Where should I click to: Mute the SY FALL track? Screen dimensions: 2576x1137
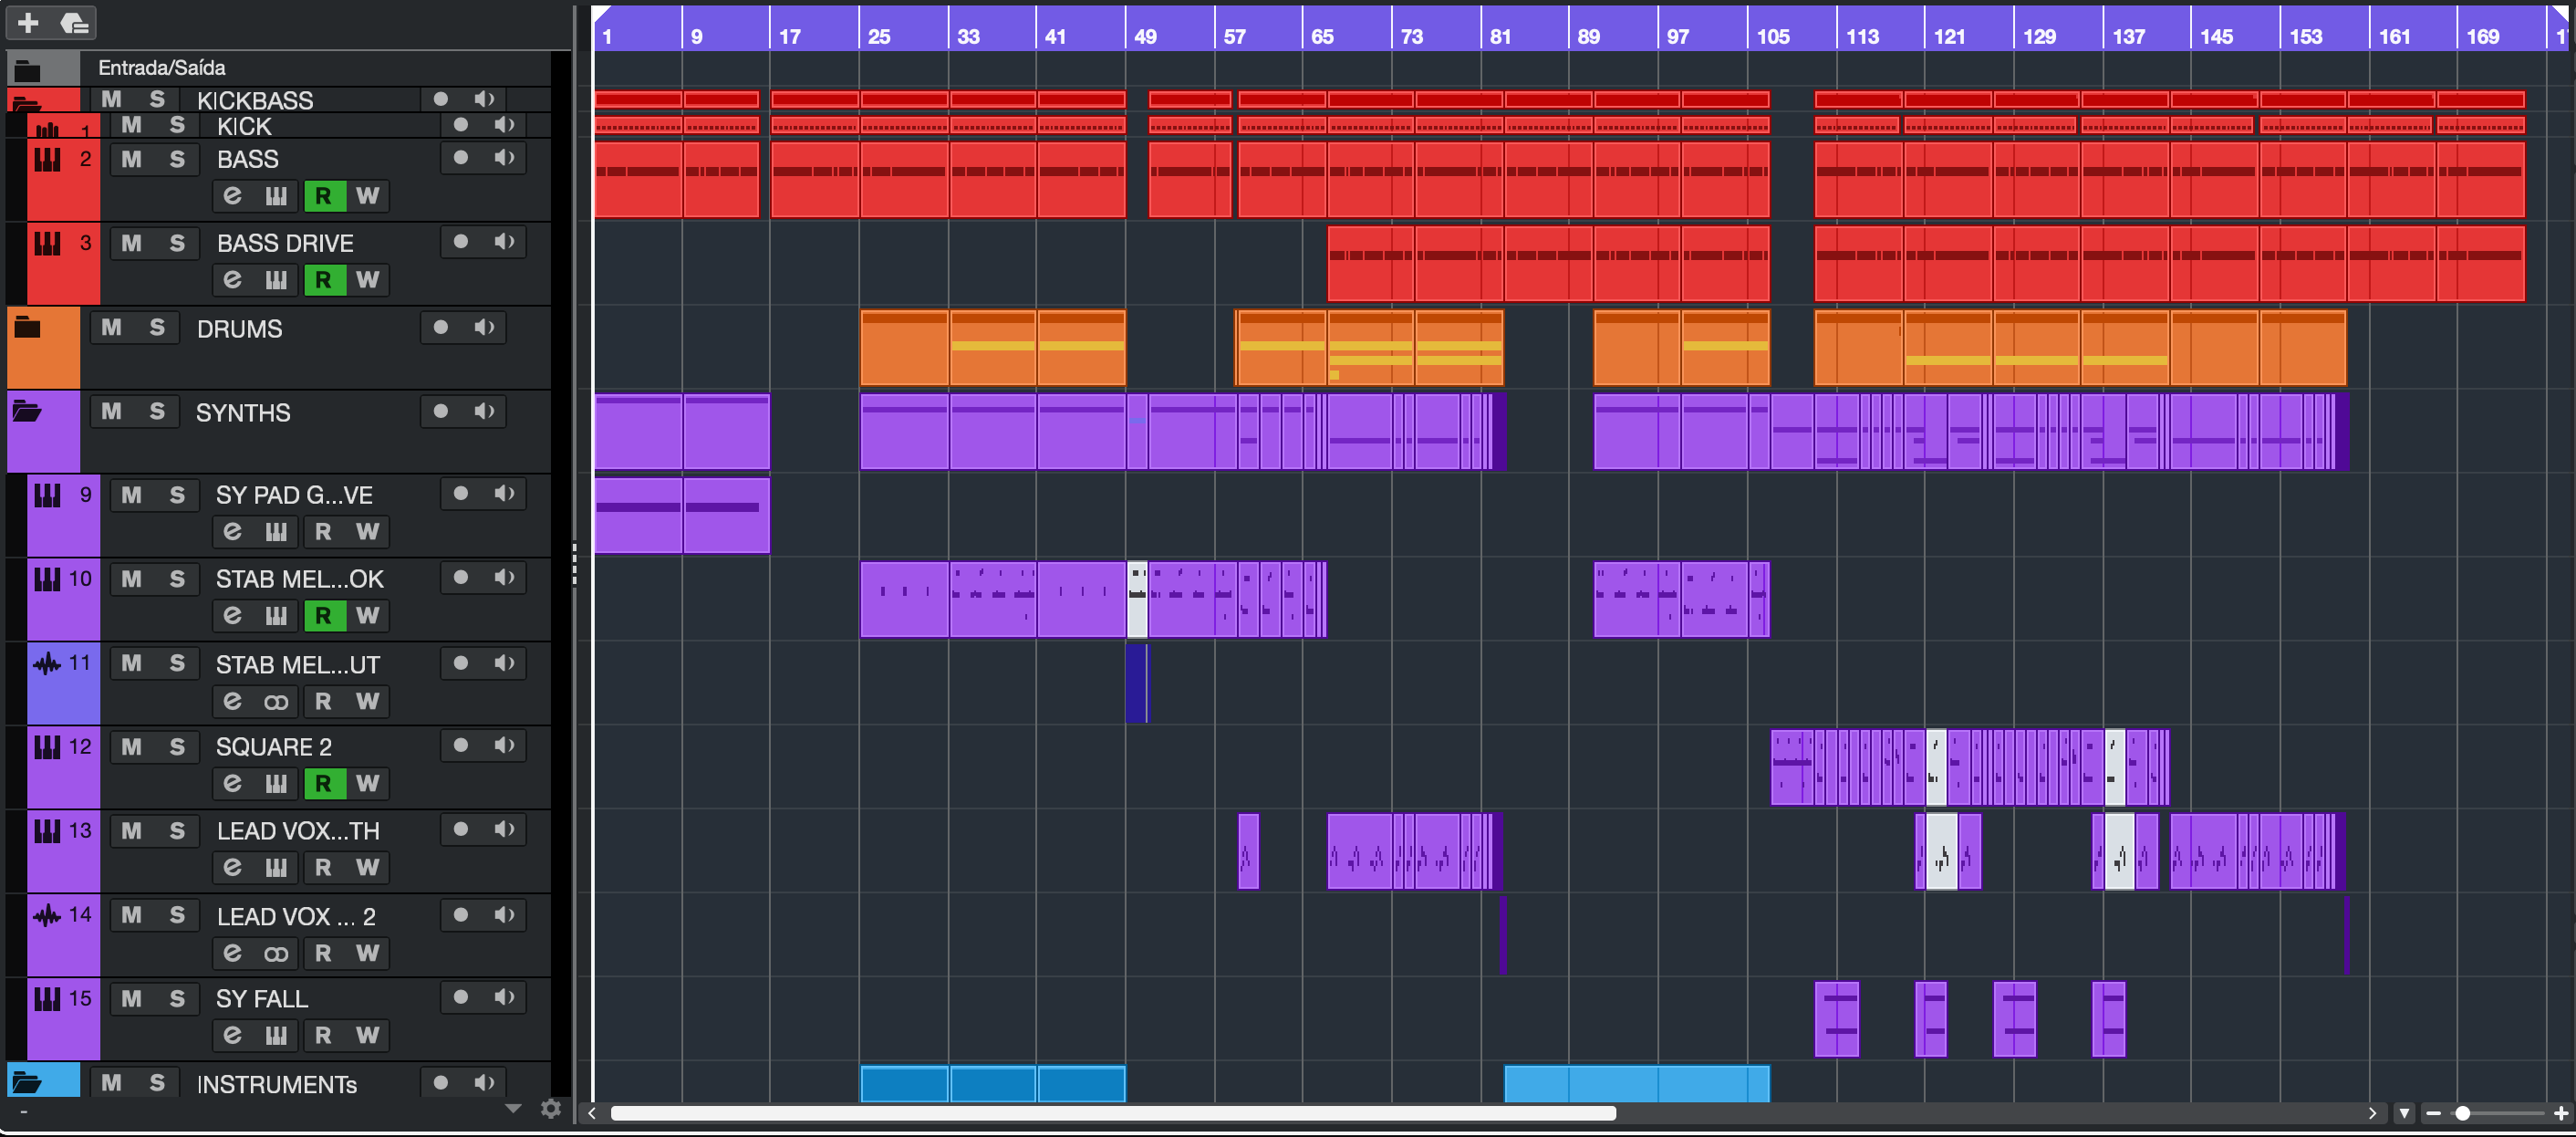(x=131, y=999)
